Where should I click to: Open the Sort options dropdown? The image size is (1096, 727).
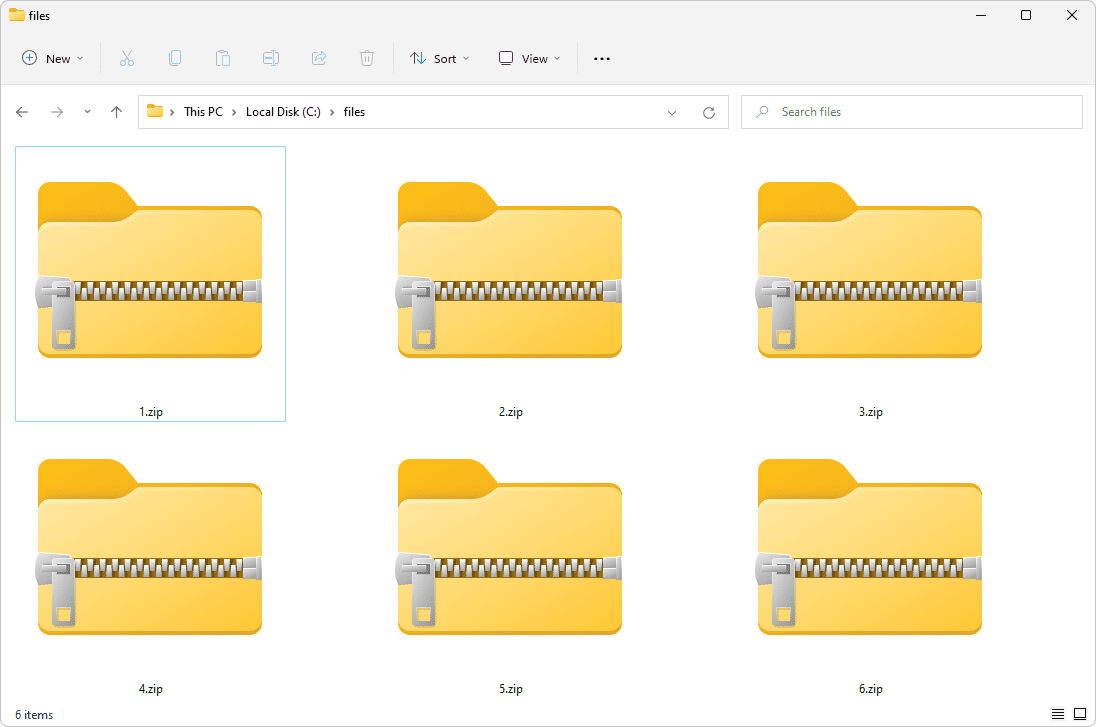coord(440,58)
